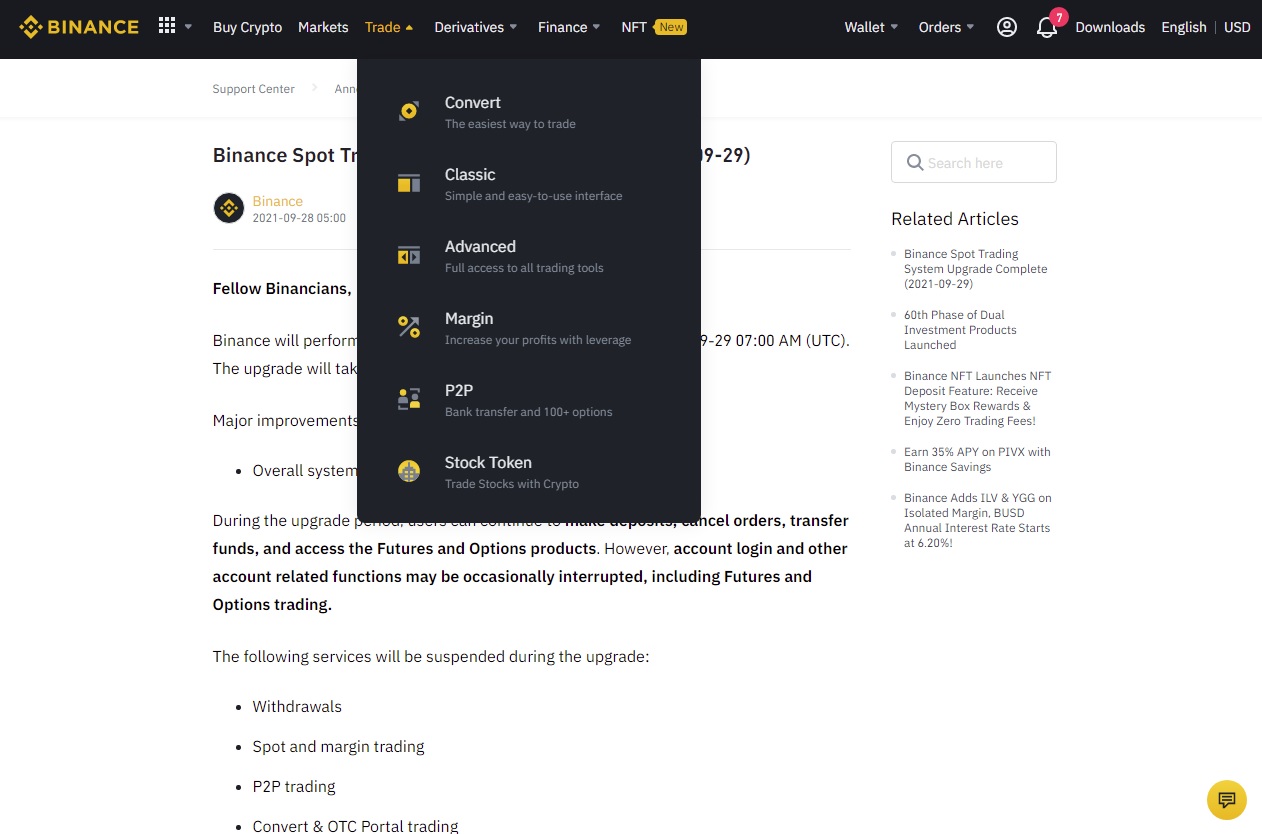
Task: Select Convert, the easiest way to trade
Action: (528, 111)
